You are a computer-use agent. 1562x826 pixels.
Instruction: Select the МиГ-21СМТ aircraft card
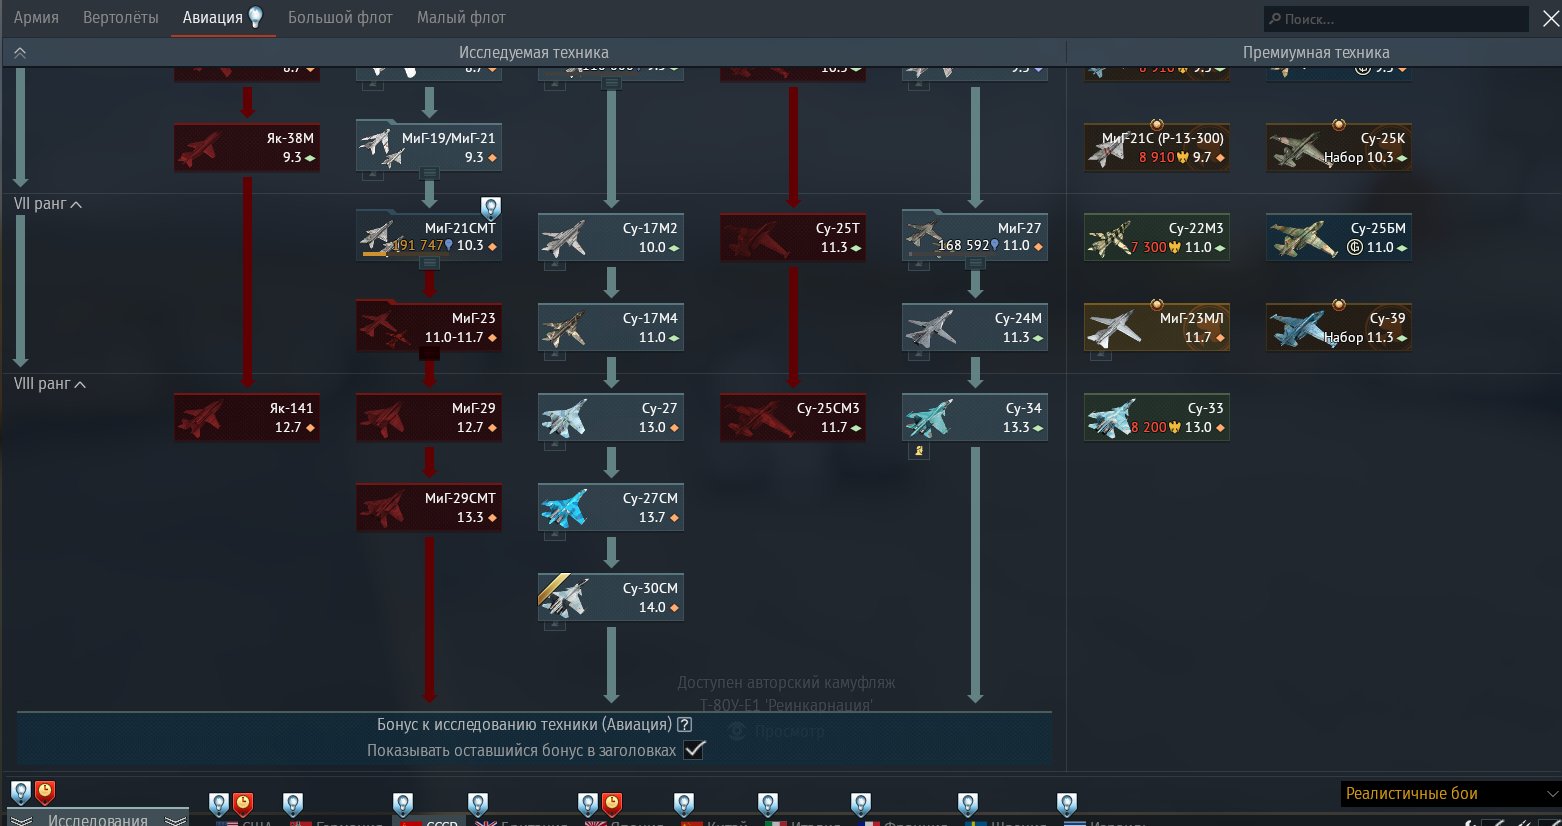(x=429, y=237)
